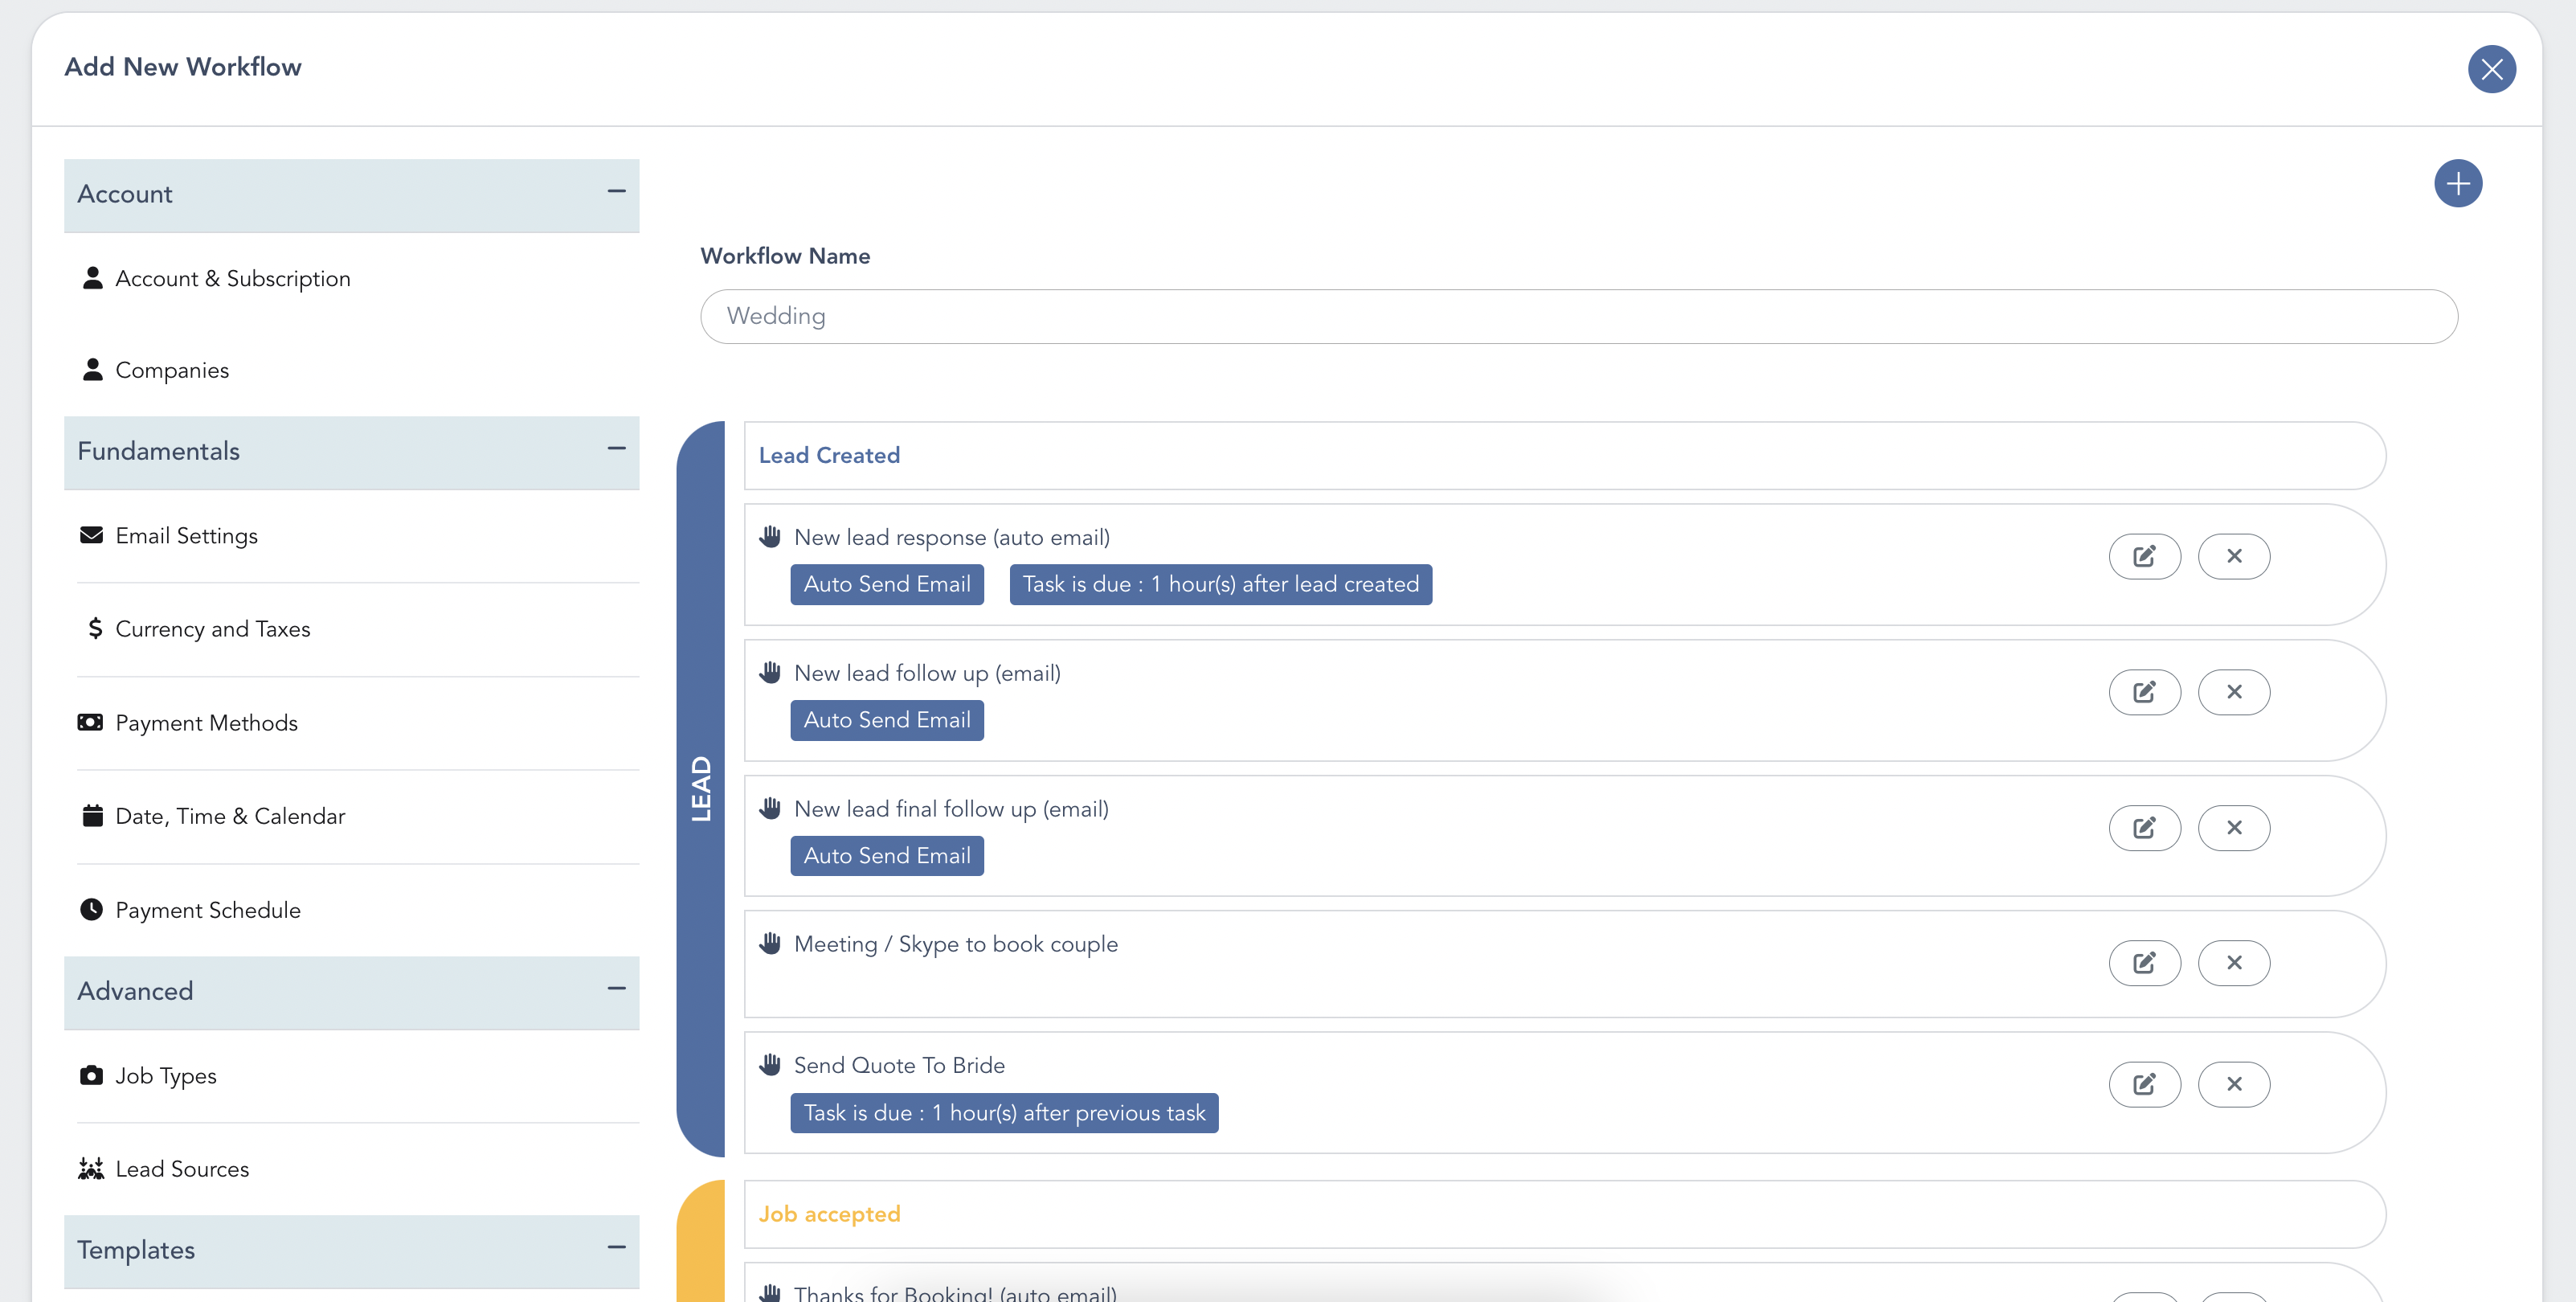Click Auto Send Email tag on New lead follow up
Viewport: 2576px width, 1302px height.
click(887, 720)
